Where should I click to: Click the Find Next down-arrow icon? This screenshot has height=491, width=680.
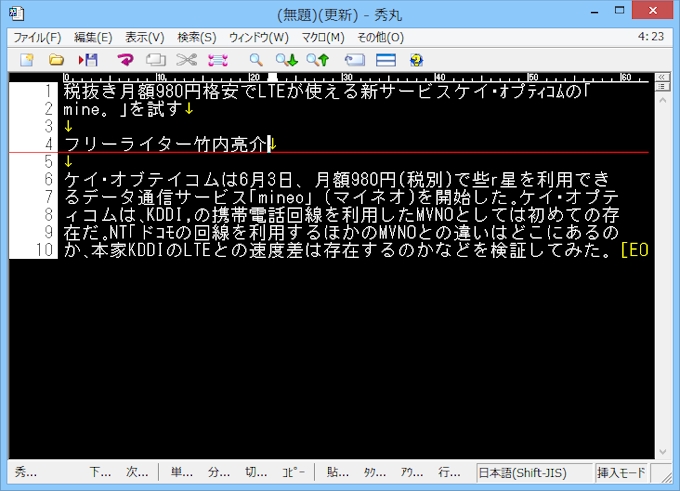click(x=287, y=60)
